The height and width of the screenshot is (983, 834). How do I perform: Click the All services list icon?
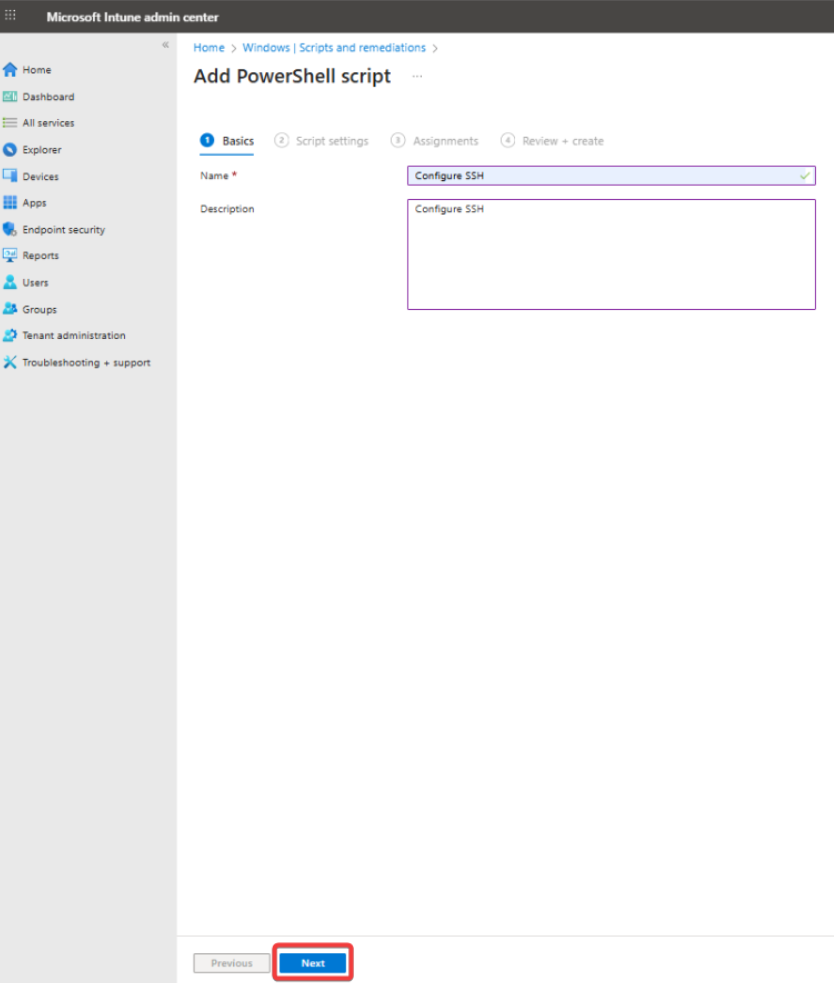tap(11, 123)
